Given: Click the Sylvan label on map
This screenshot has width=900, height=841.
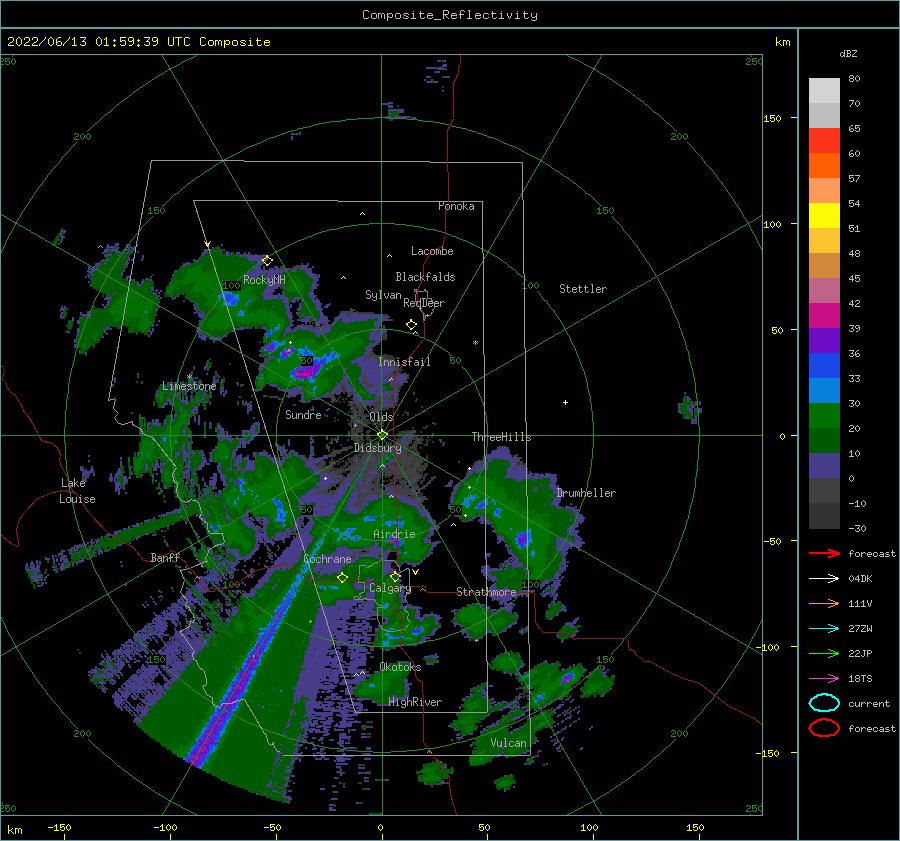Looking at the screenshot, I should click(383, 295).
